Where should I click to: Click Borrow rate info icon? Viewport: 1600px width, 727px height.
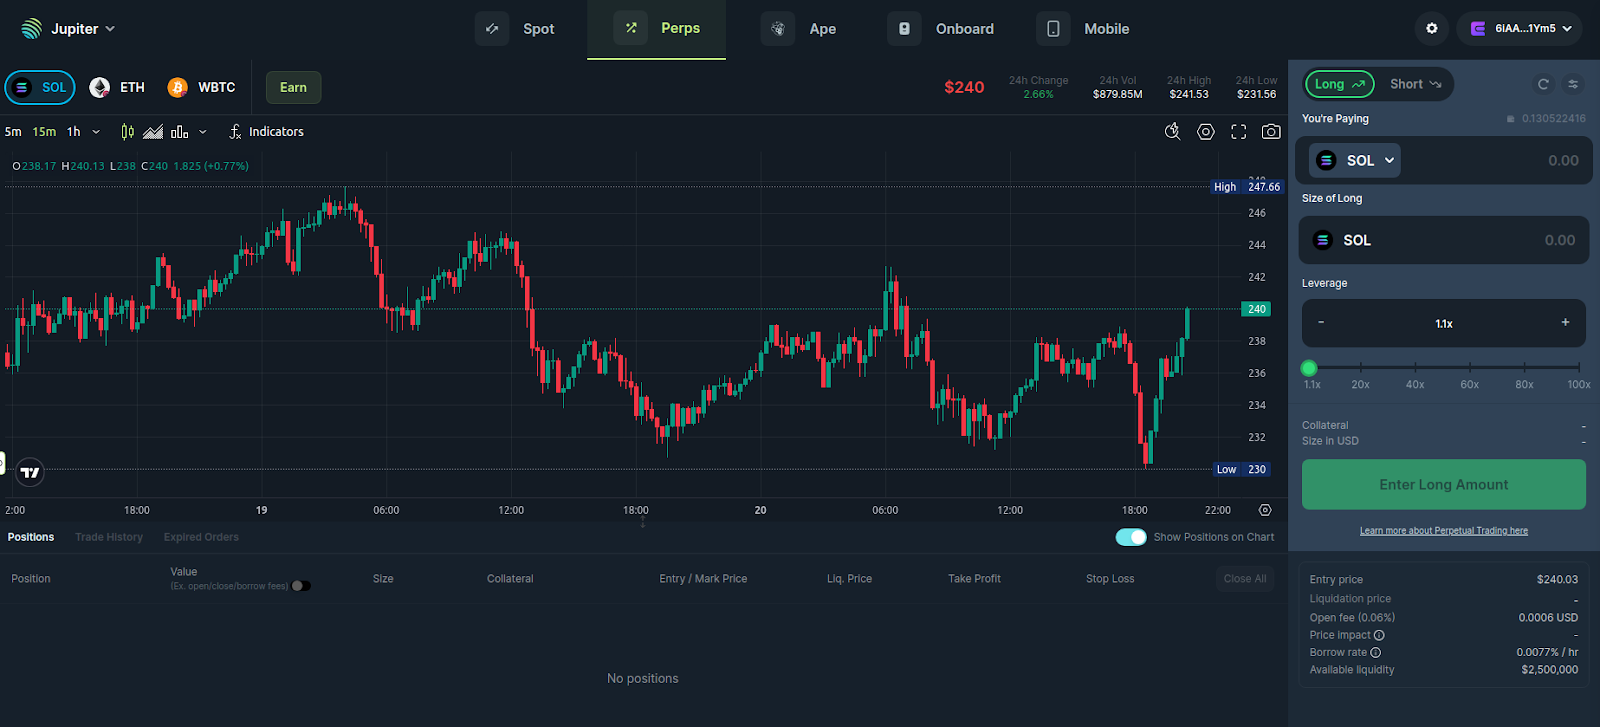click(x=1376, y=653)
